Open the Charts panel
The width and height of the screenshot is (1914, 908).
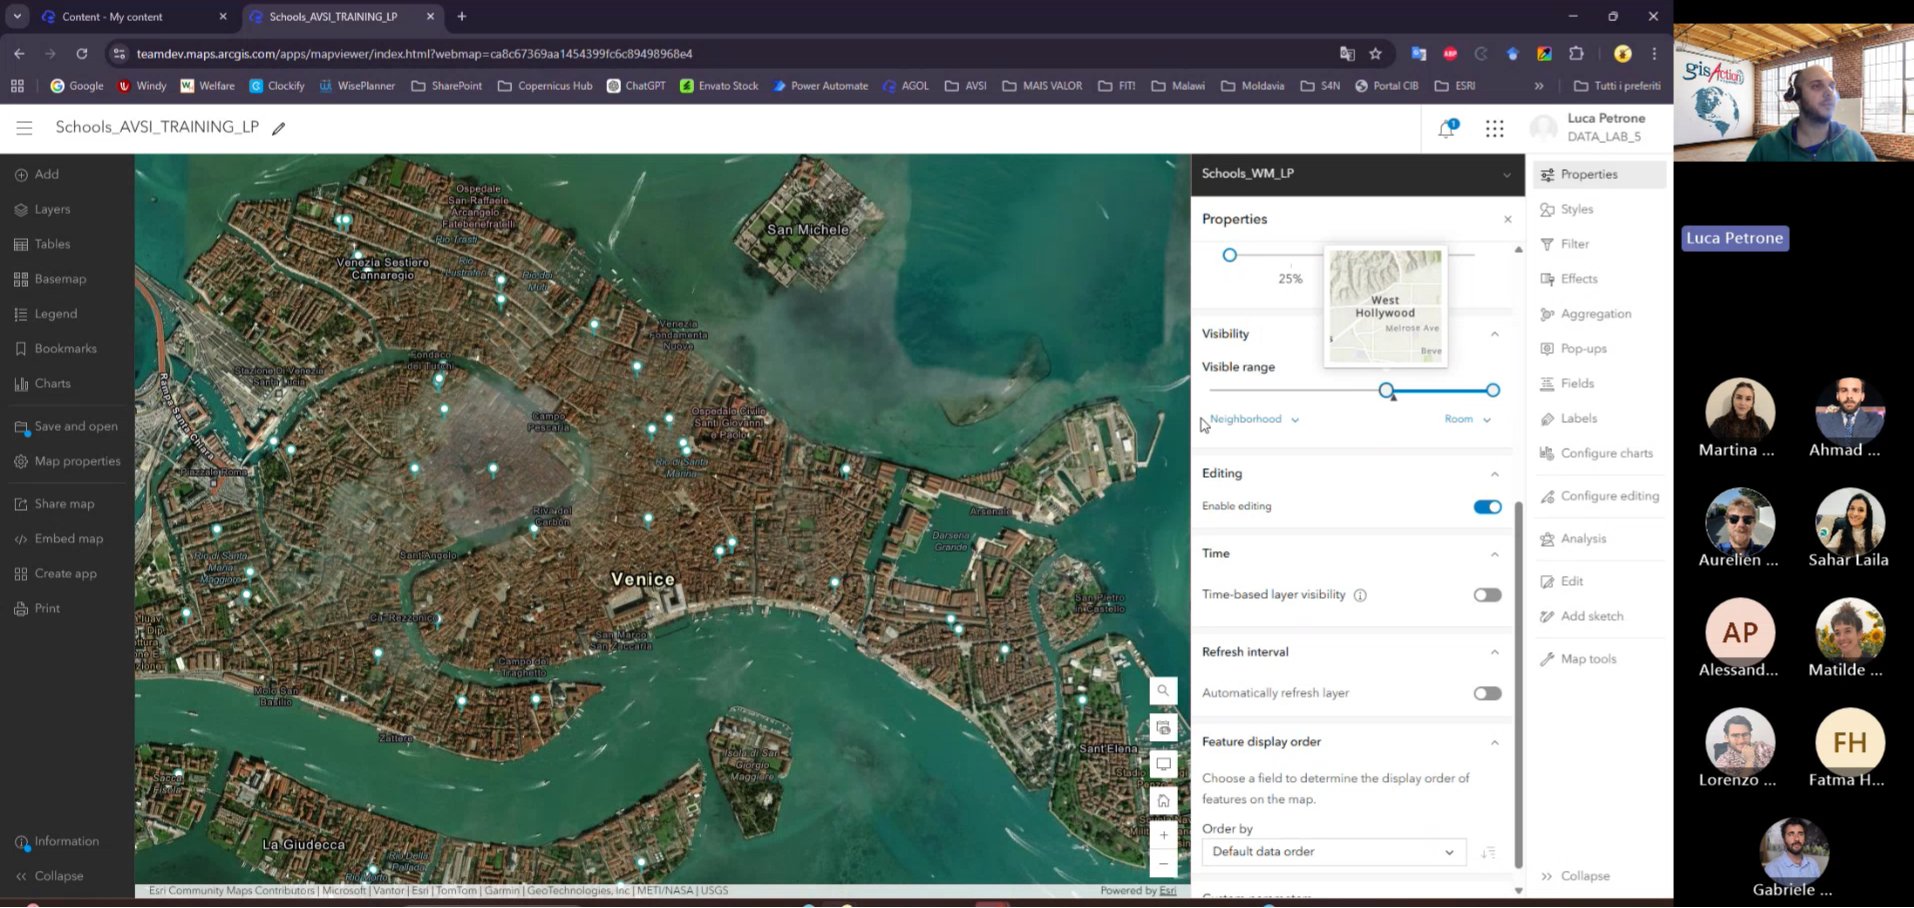tap(43, 384)
